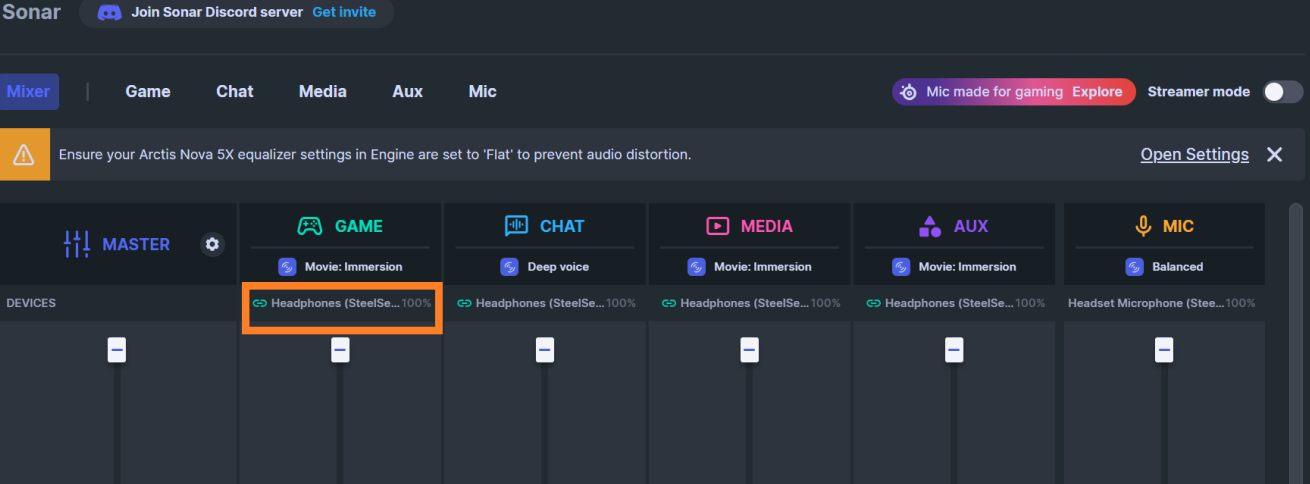This screenshot has height=484, width=1310.
Task: Click Mic made for gaming Explore banner
Action: 1014,92
